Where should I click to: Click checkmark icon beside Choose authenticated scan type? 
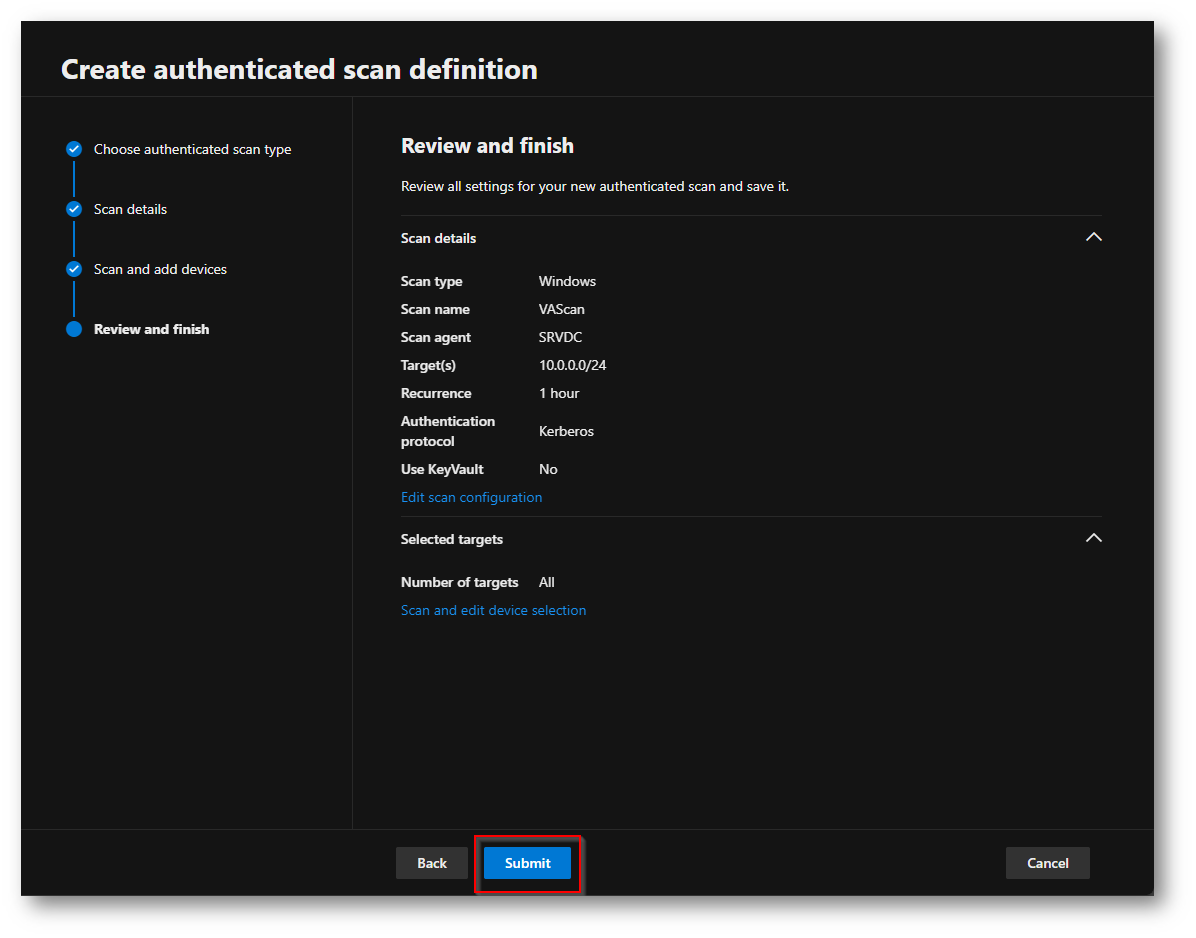coord(74,149)
